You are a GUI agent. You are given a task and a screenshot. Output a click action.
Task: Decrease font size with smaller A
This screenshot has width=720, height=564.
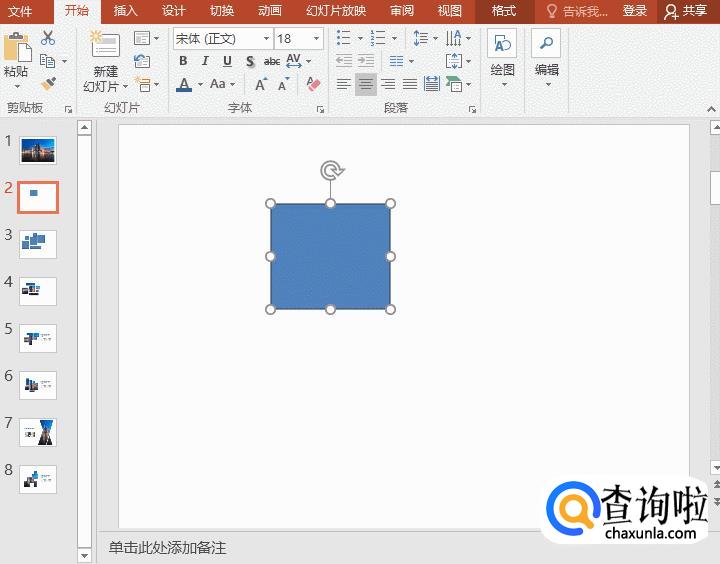point(283,84)
